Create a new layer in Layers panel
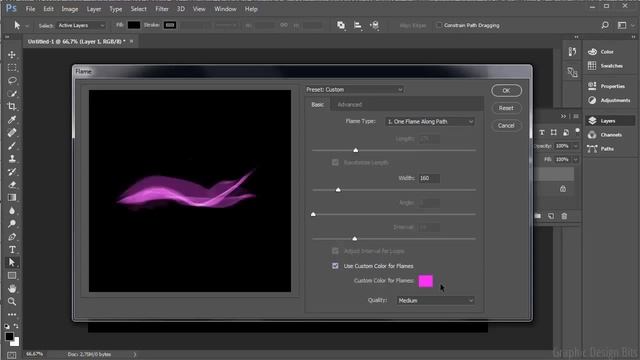The image size is (640, 360). (551, 216)
